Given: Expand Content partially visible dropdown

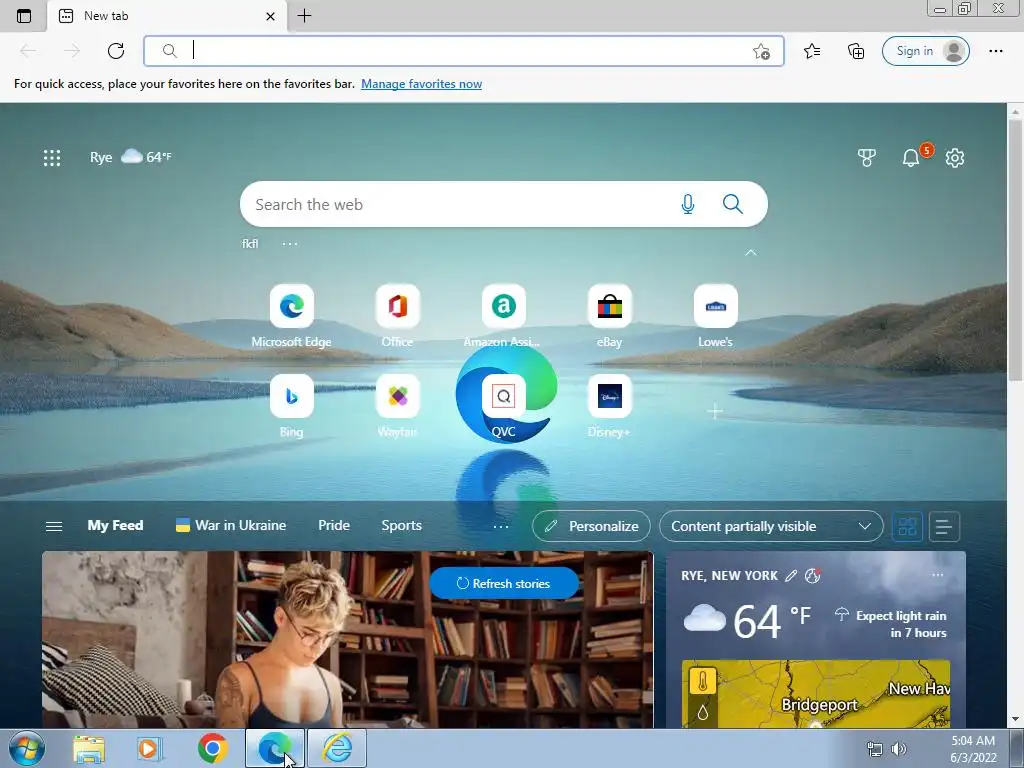Looking at the screenshot, I should pos(771,526).
